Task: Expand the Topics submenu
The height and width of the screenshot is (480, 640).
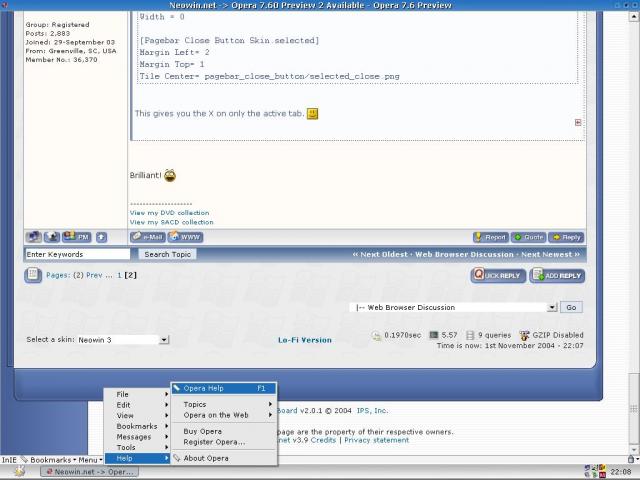Action: pos(224,404)
